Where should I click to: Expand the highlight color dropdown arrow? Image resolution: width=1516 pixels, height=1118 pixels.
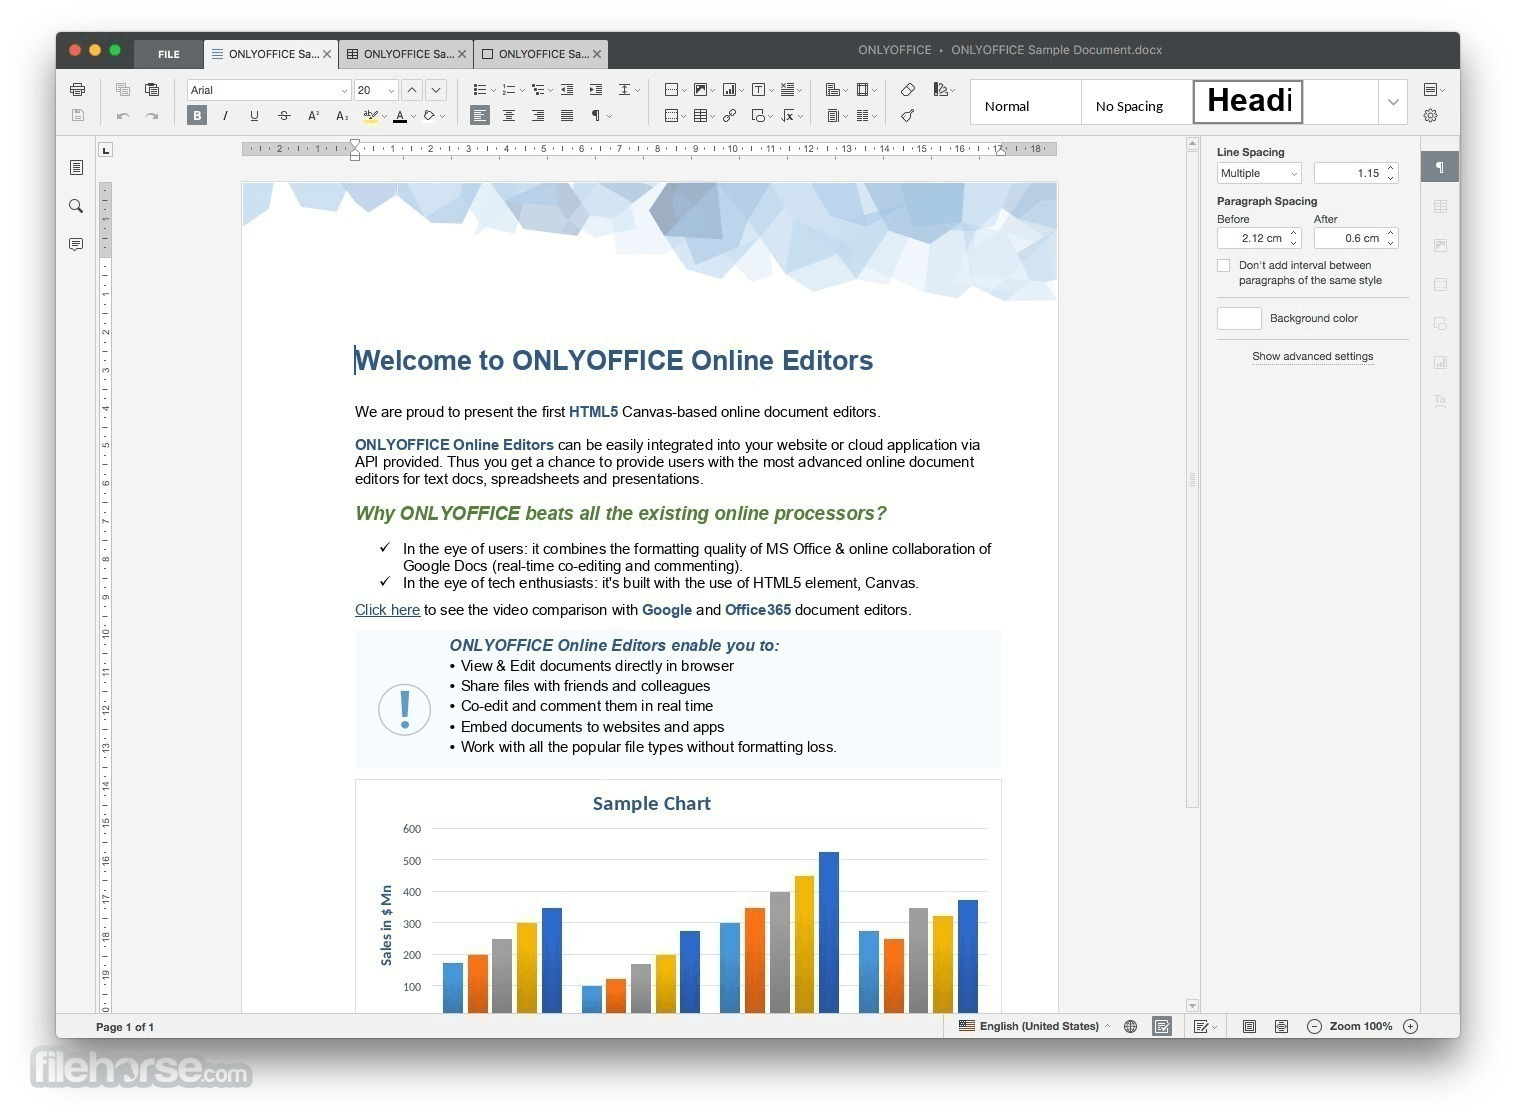pos(384,117)
